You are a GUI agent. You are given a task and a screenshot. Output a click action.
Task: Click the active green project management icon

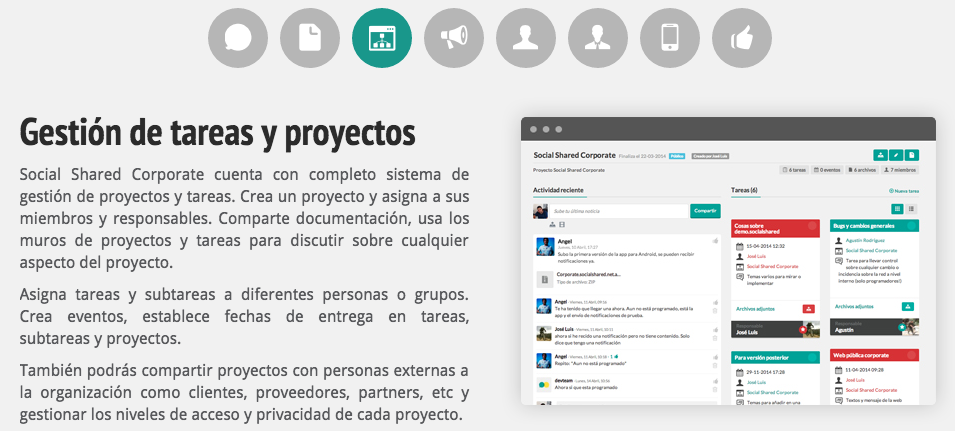(x=382, y=38)
